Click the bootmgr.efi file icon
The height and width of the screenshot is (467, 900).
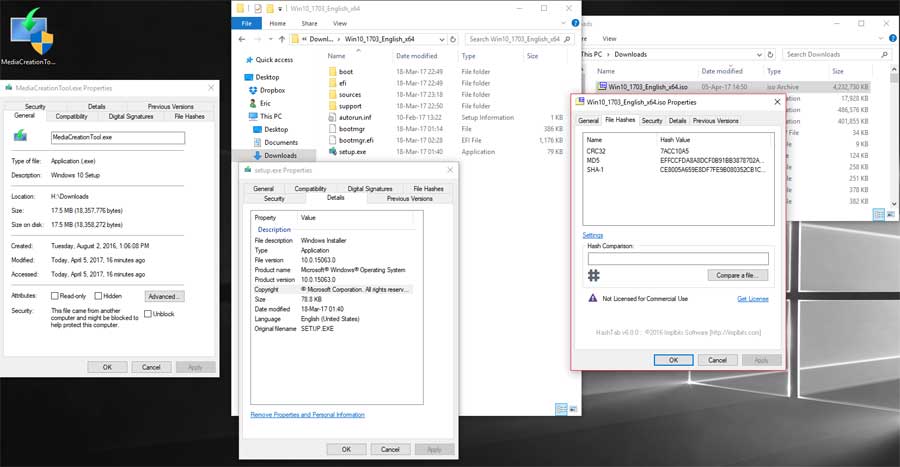[x=332, y=140]
